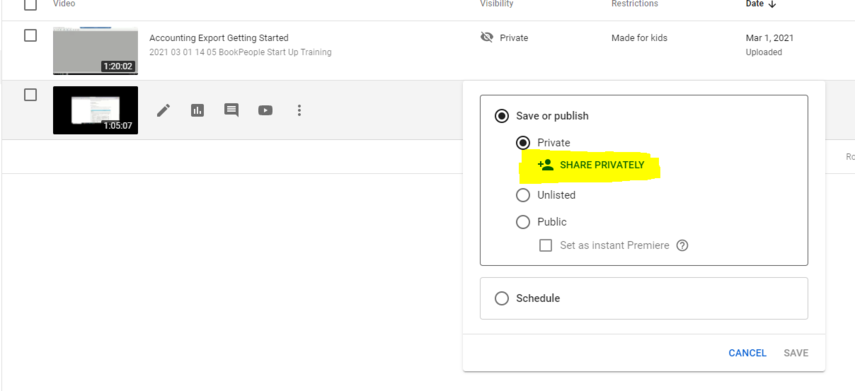Screen dimensions: 855x391
Task: Choose the Private radio button
Action: point(523,143)
